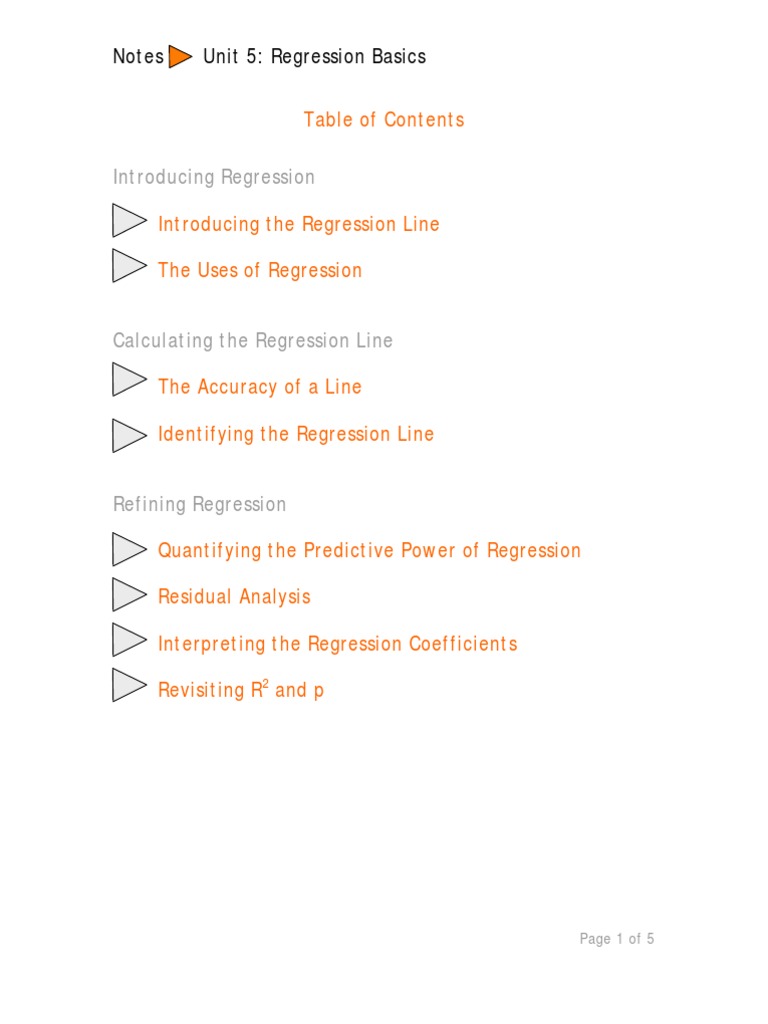Image resolution: width=768 pixels, height=1024 pixels.
Task: Click the arrow icon before Revisiting R² and p
Action: 128,686
